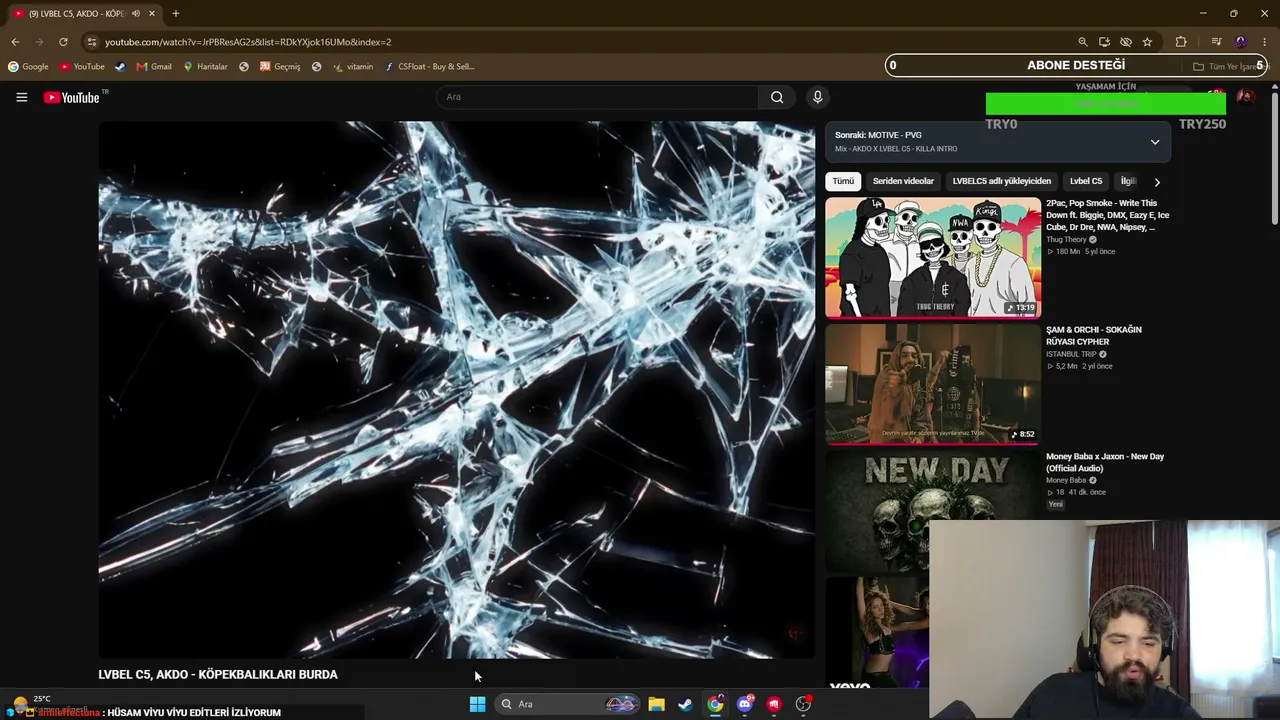The height and width of the screenshot is (720, 1280).
Task: Select the Tümü filter chip
Action: click(843, 181)
